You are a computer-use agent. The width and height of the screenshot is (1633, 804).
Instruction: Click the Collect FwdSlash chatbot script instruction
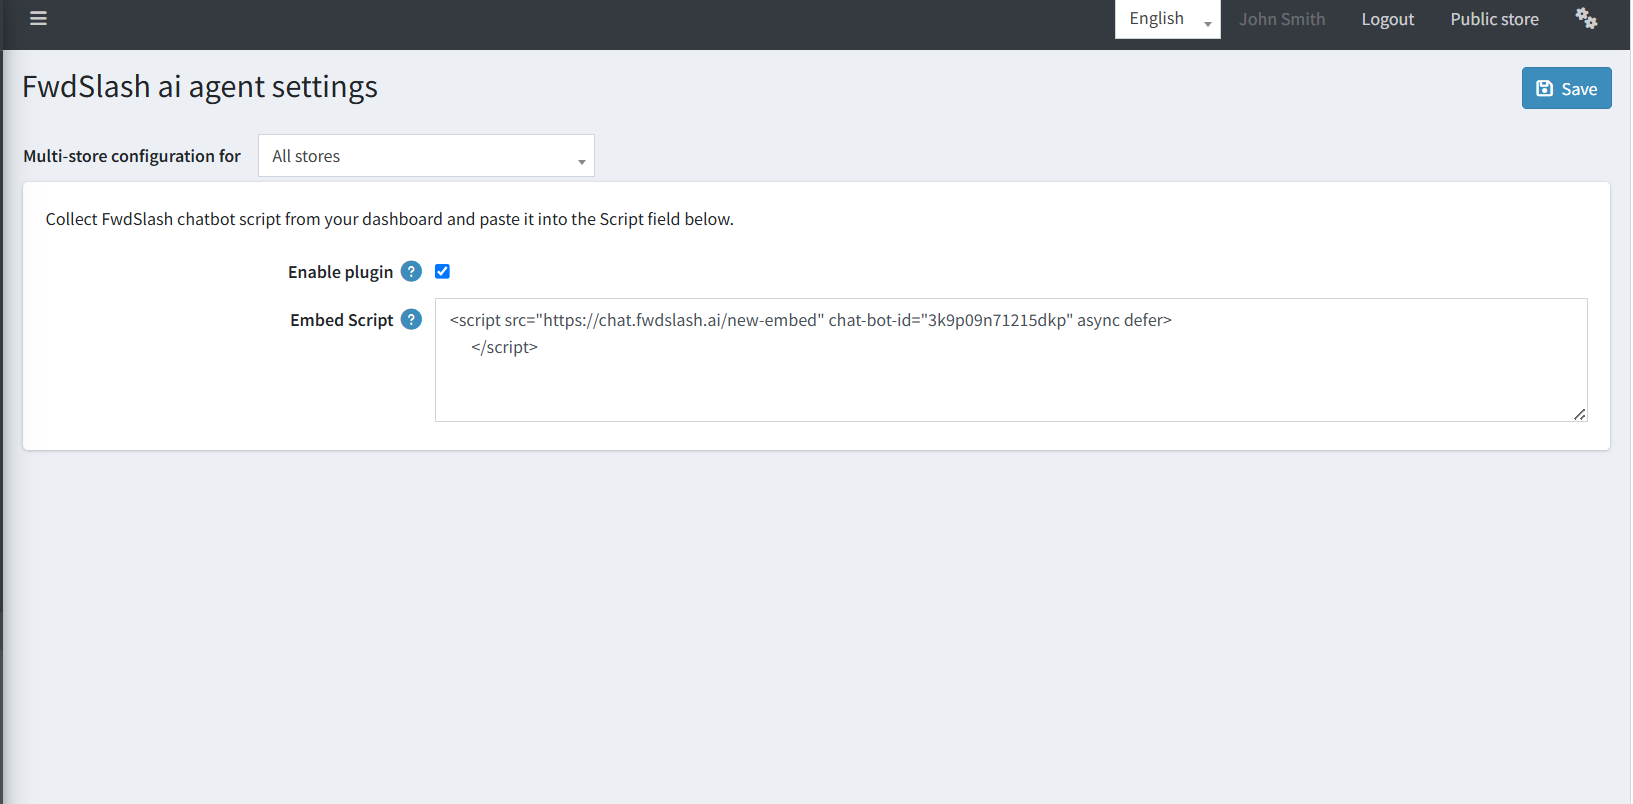(x=389, y=219)
